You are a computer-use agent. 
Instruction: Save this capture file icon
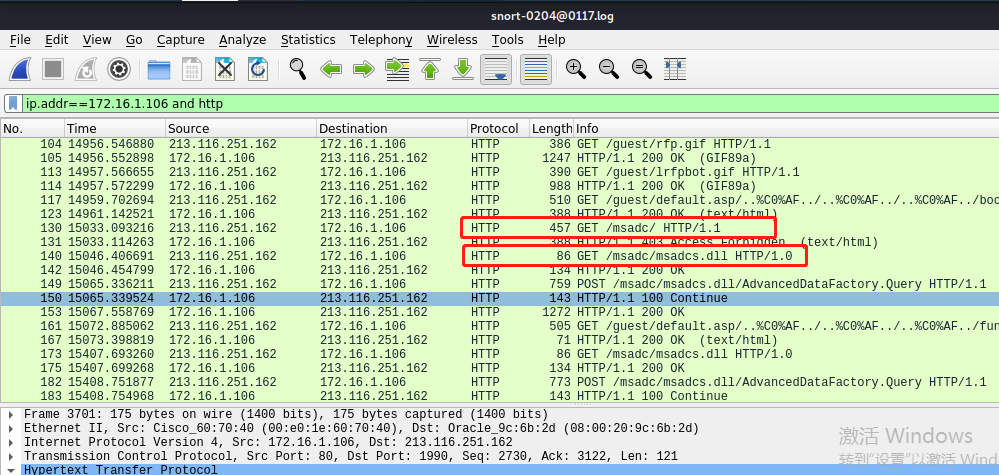(192, 69)
